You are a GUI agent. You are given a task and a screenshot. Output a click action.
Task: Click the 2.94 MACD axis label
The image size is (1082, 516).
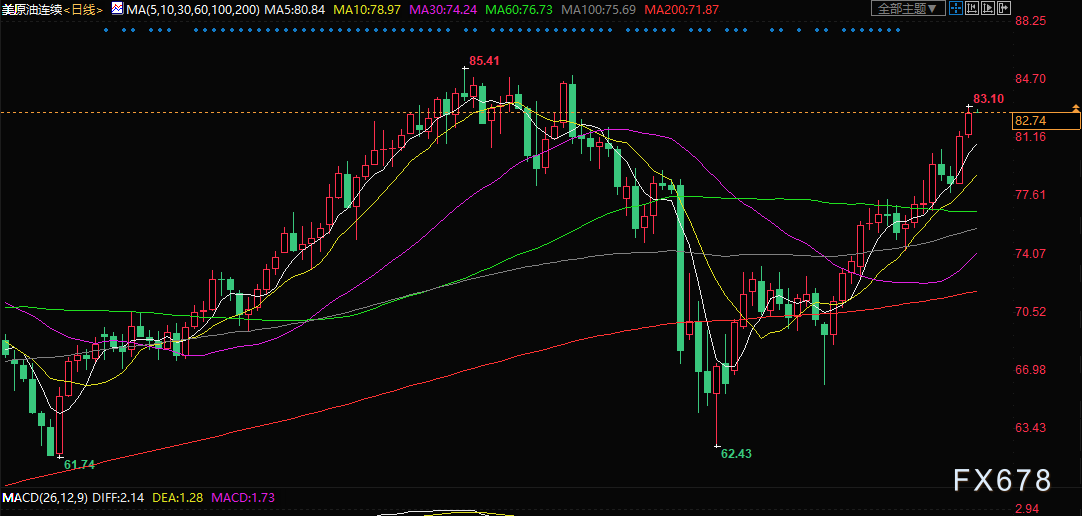click(x=1028, y=510)
